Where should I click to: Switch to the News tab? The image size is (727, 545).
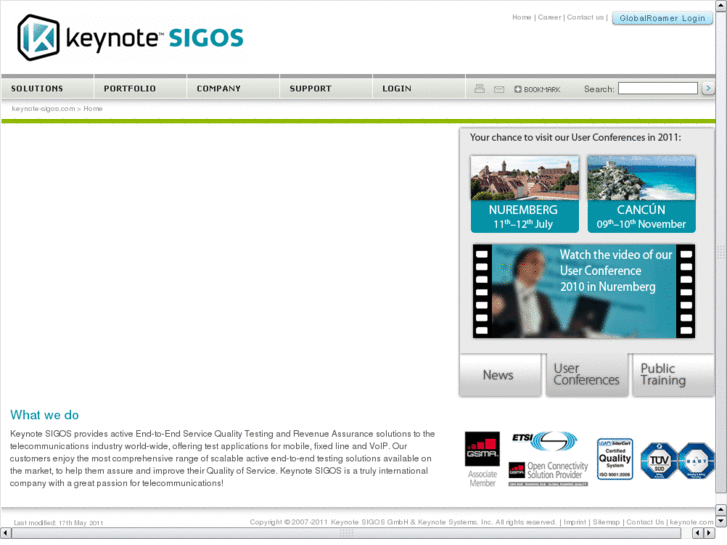click(500, 375)
